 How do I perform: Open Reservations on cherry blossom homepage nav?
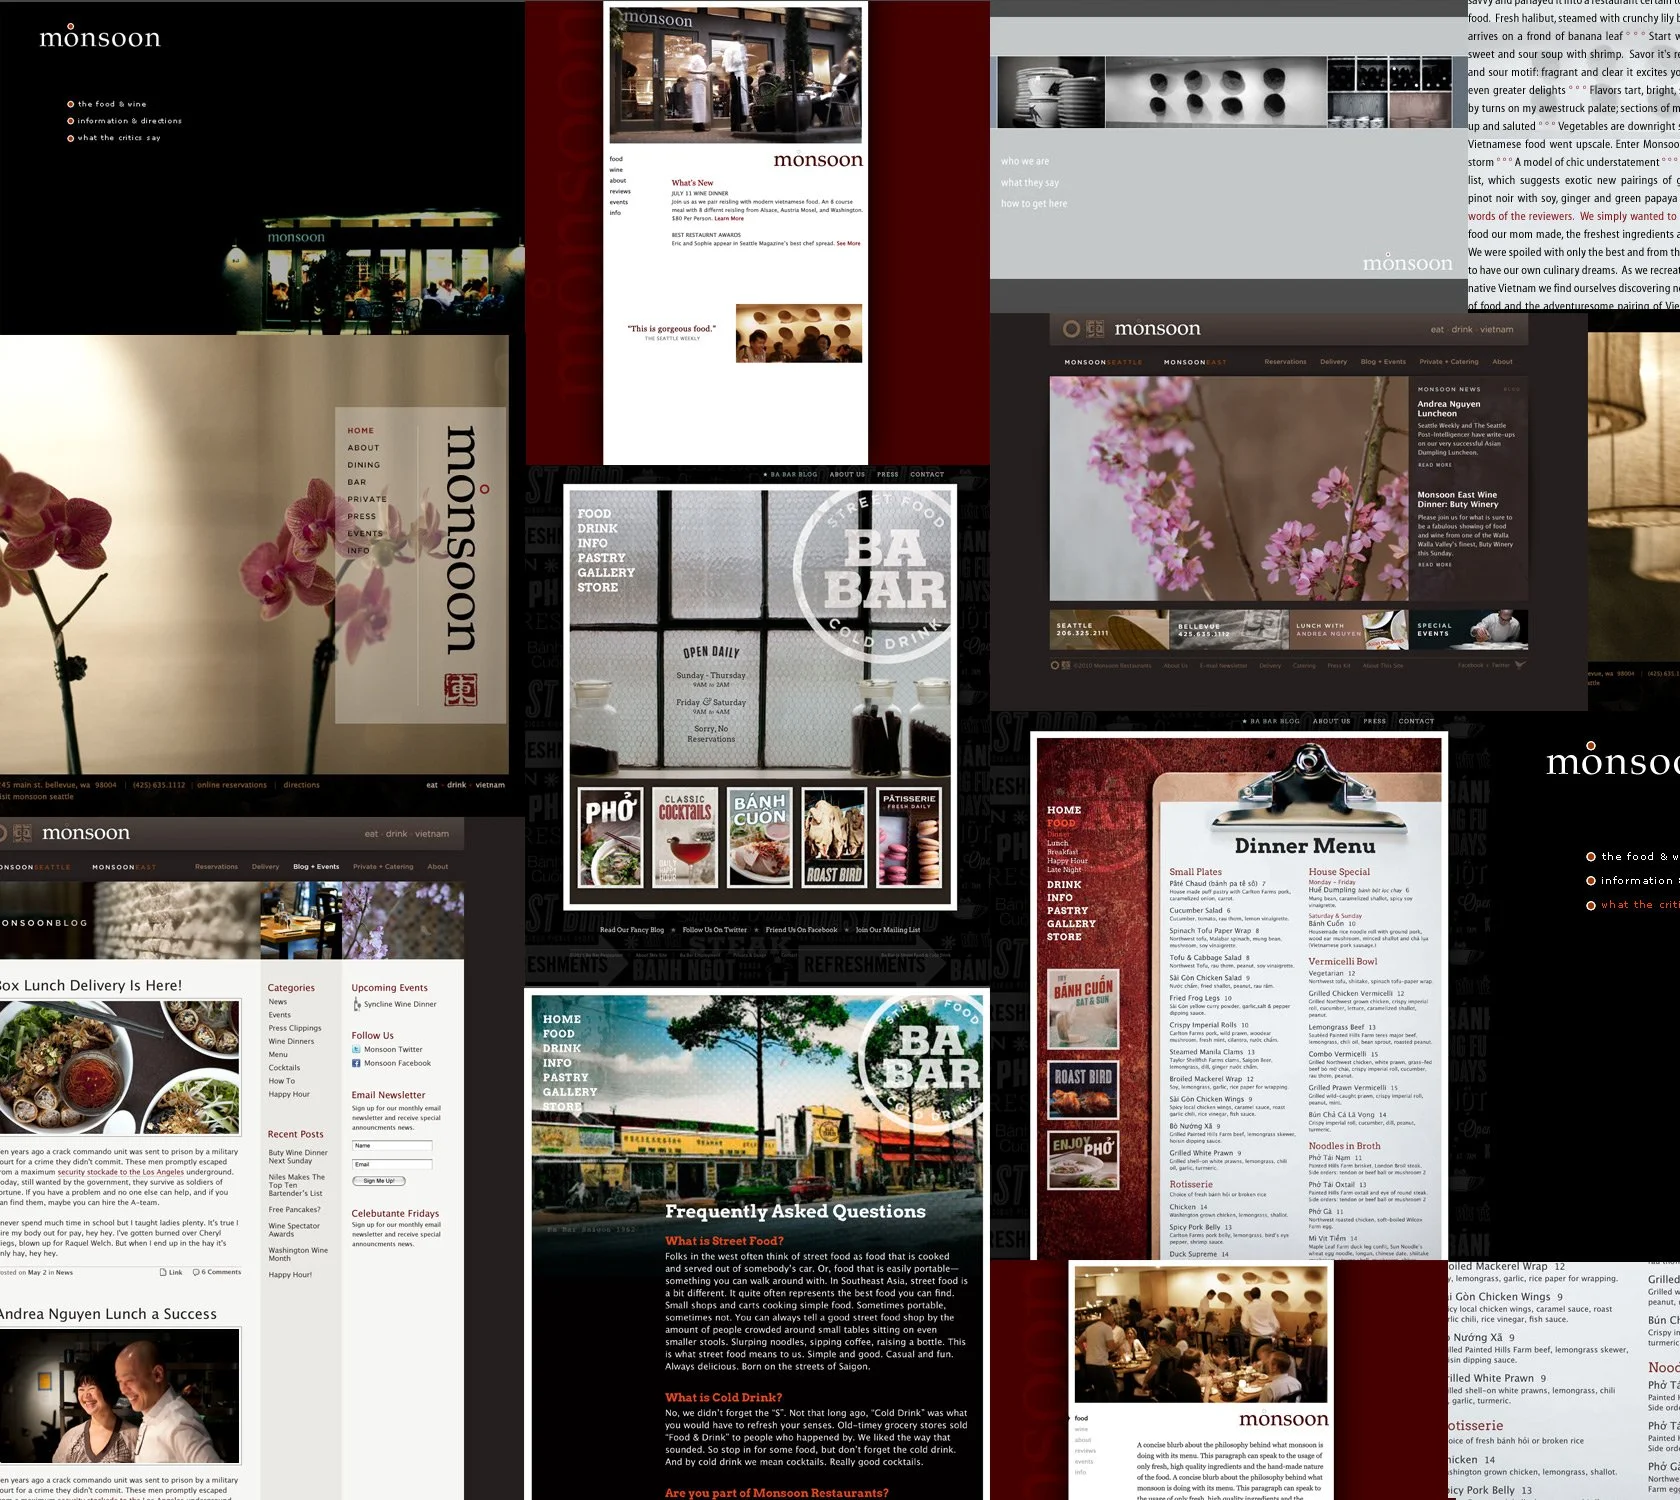(1285, 362)
